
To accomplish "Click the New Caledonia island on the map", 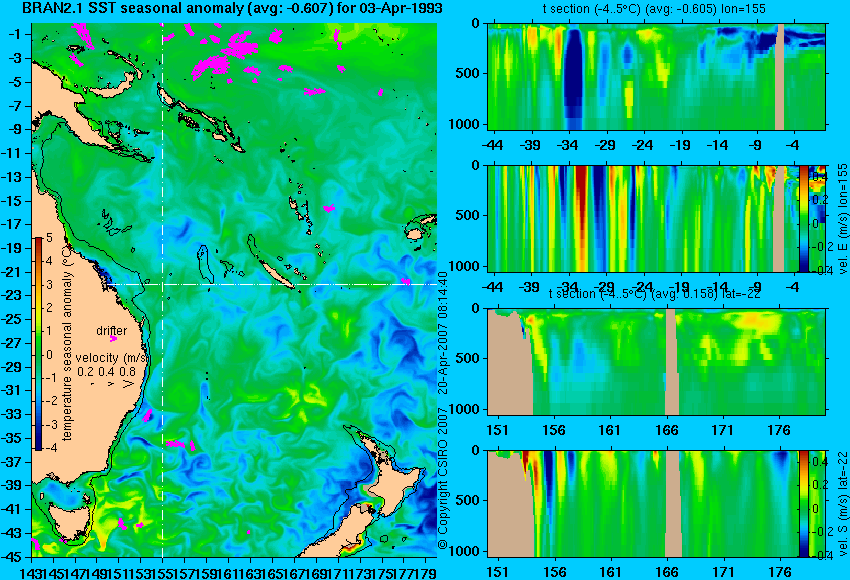I will (278, 275).
